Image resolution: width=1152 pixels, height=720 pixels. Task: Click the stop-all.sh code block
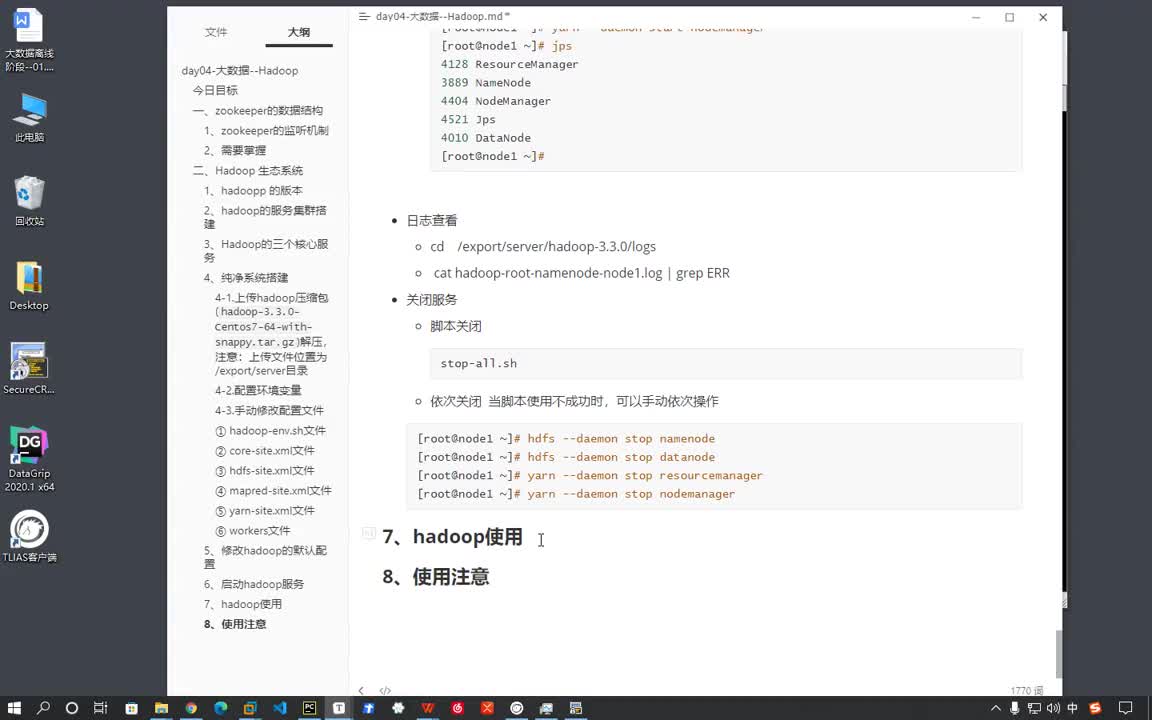click(x=726, y=364)
